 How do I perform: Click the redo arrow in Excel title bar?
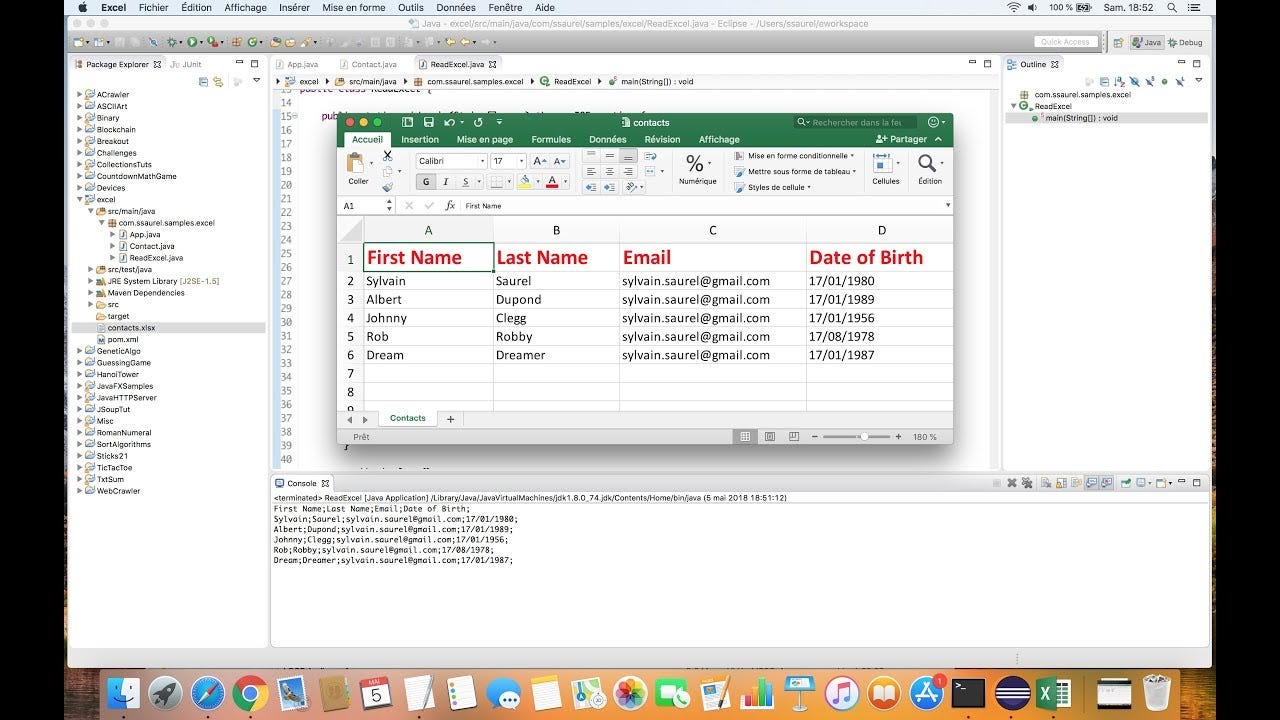(x=478, y=122)
